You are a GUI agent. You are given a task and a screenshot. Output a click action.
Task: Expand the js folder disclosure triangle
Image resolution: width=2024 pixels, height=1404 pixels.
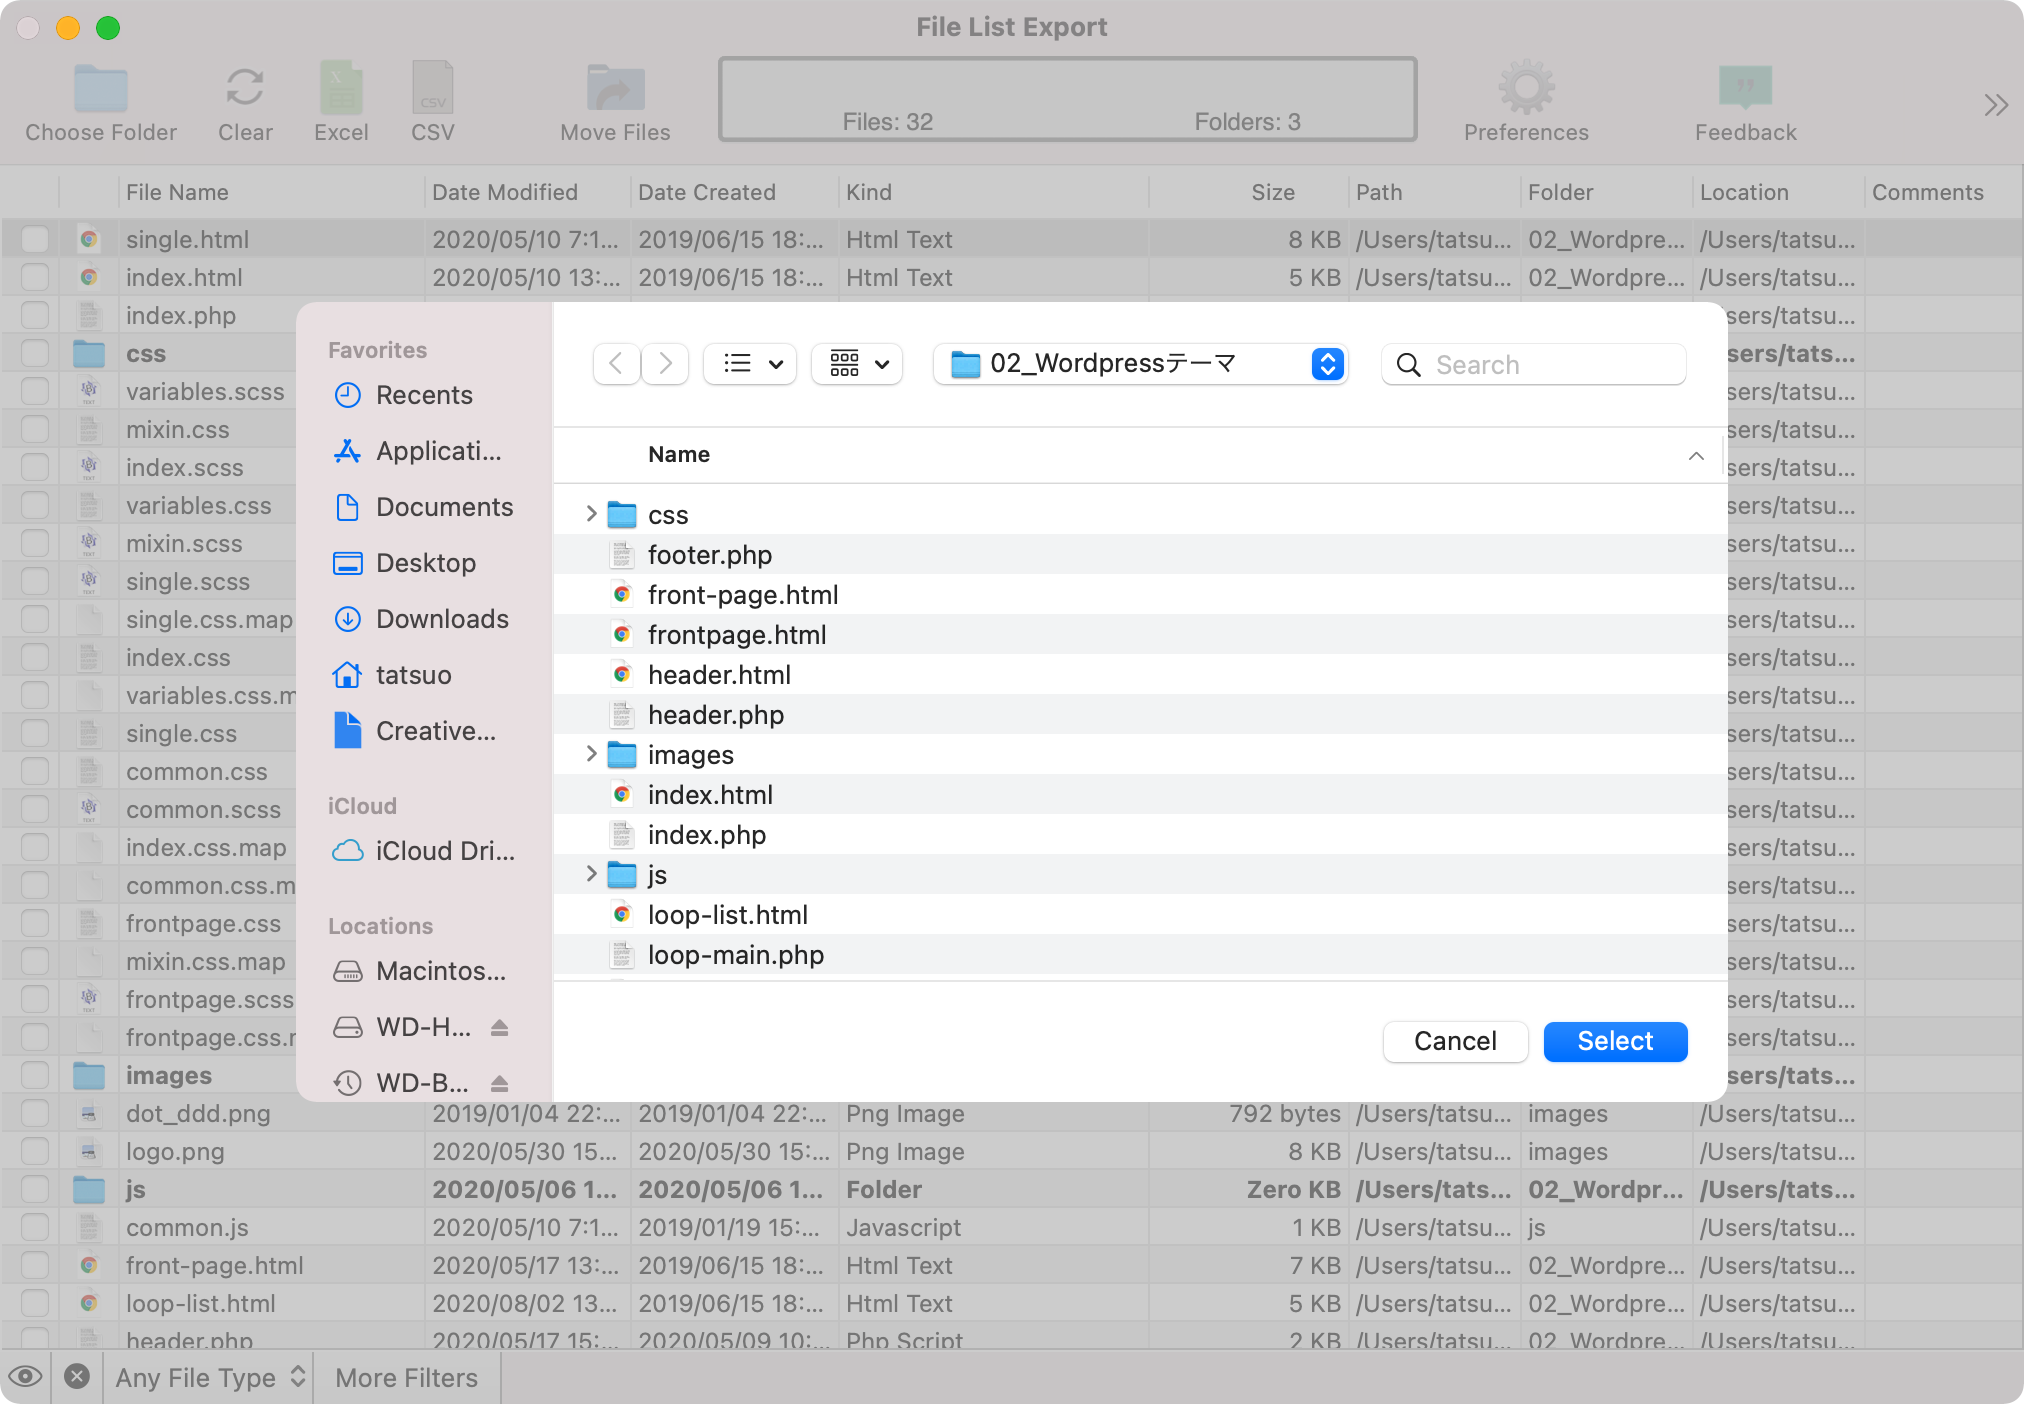591,874
